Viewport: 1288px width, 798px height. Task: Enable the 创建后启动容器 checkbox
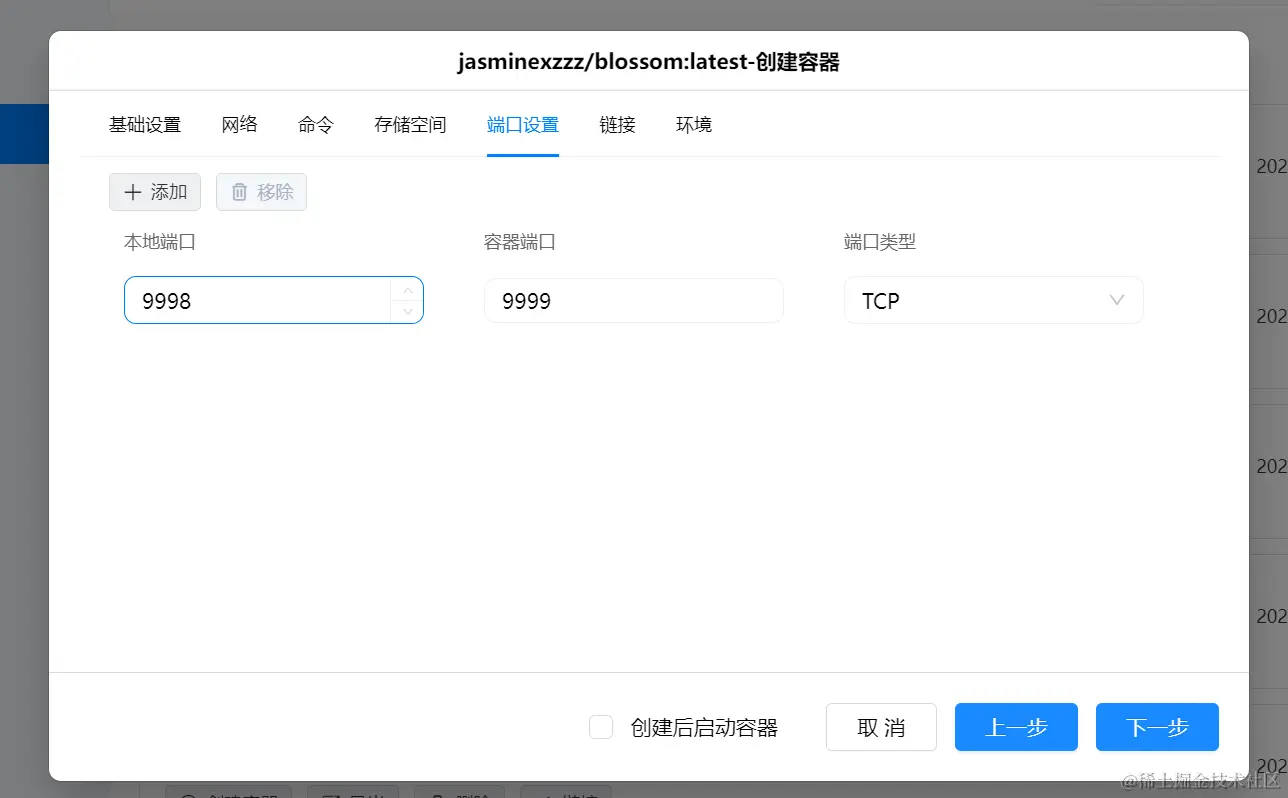coord(600,727)
